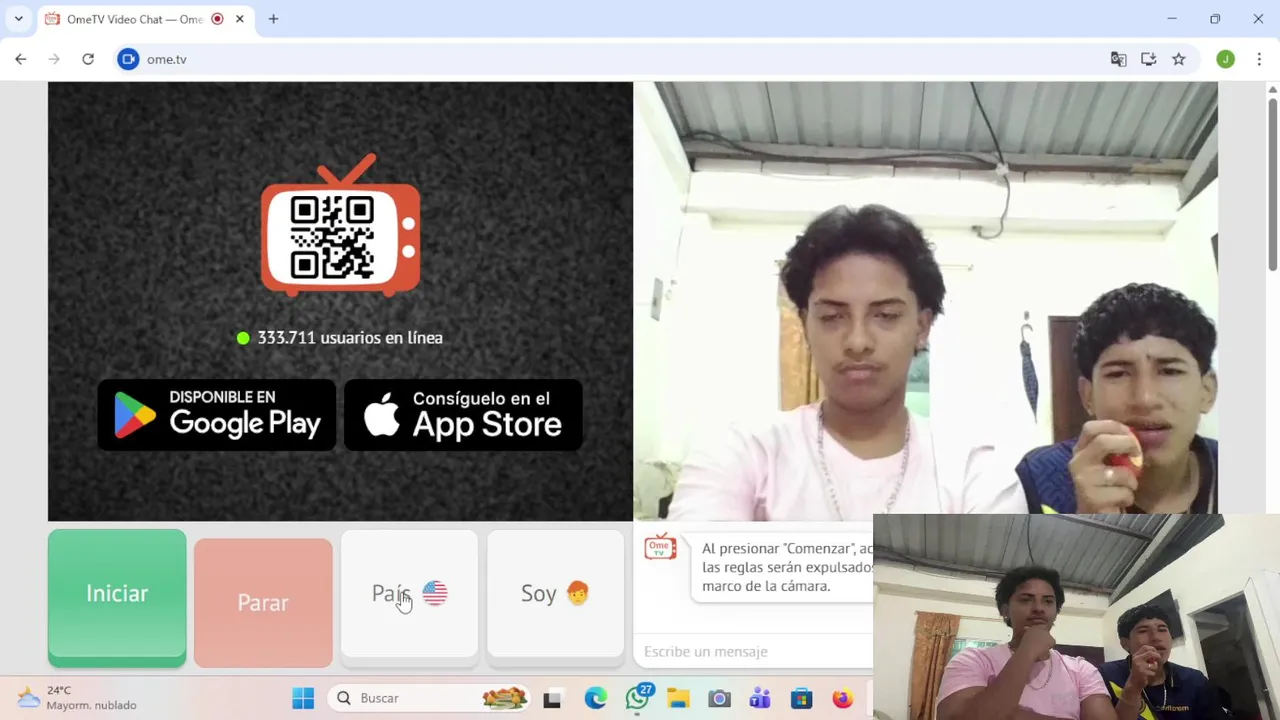Click the App Store download badge

463,414
